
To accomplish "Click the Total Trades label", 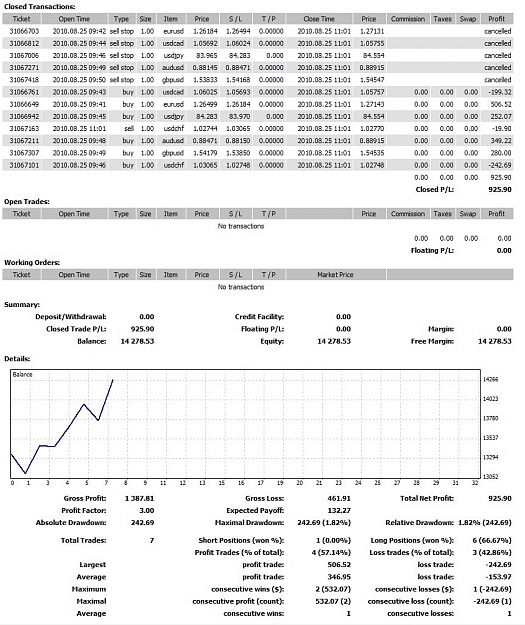I will pos(83,540).
